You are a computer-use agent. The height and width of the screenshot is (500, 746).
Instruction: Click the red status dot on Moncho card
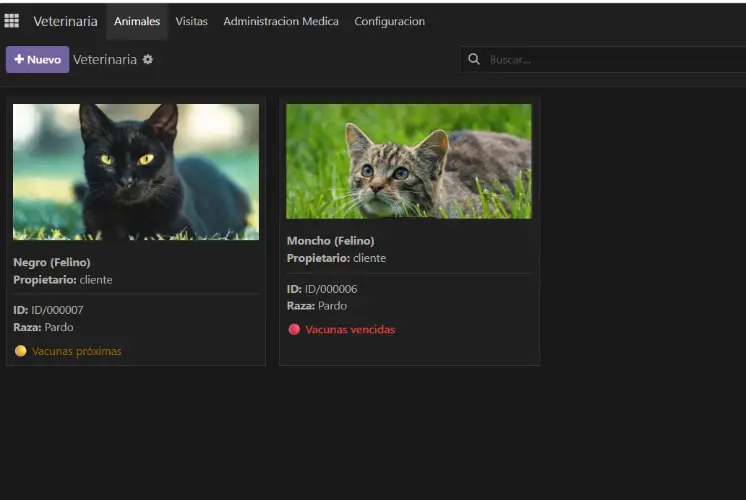(294, 329)
